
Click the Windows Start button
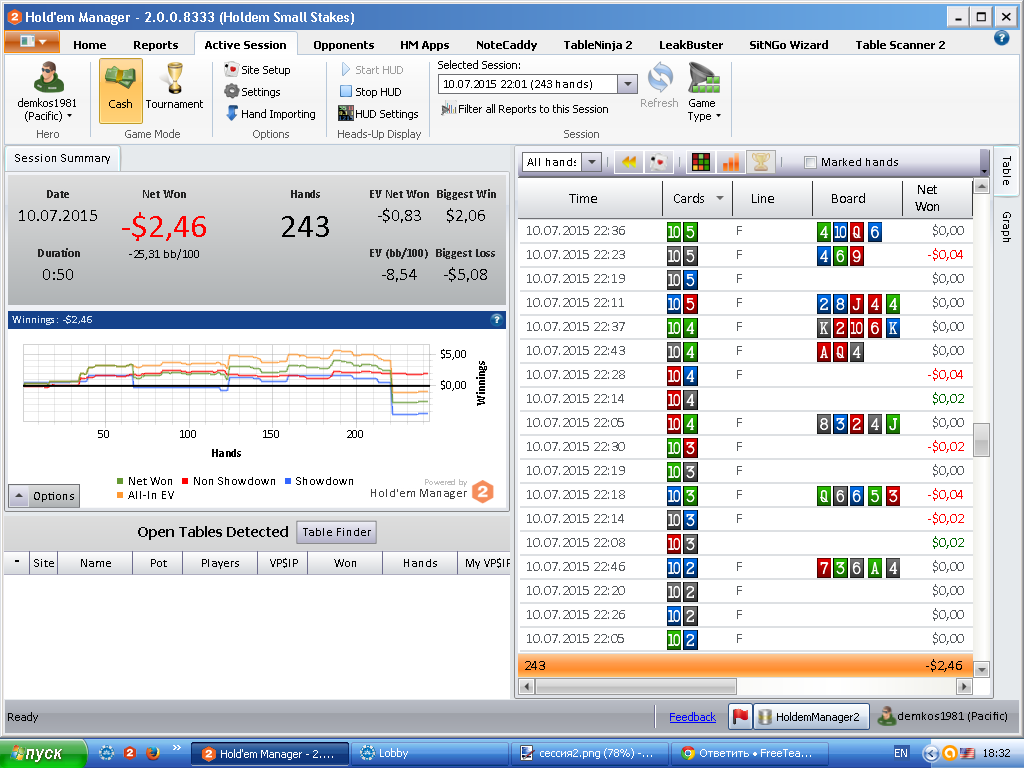point(43,754)
